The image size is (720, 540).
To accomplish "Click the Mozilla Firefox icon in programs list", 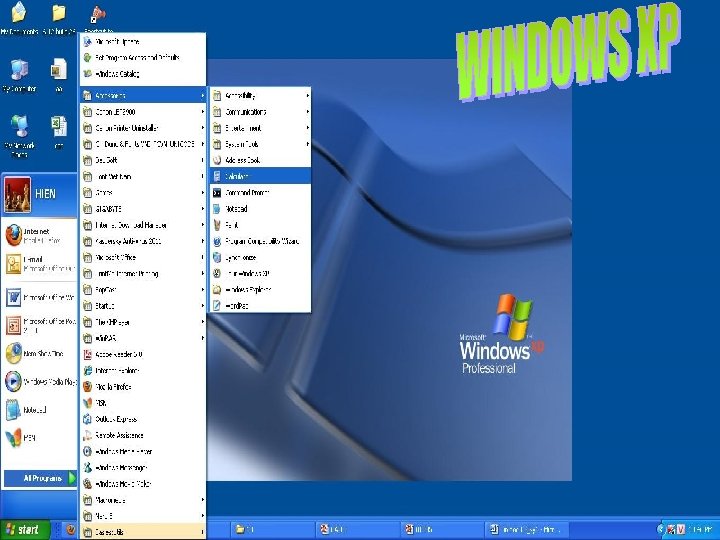I will tap(87, 387).
